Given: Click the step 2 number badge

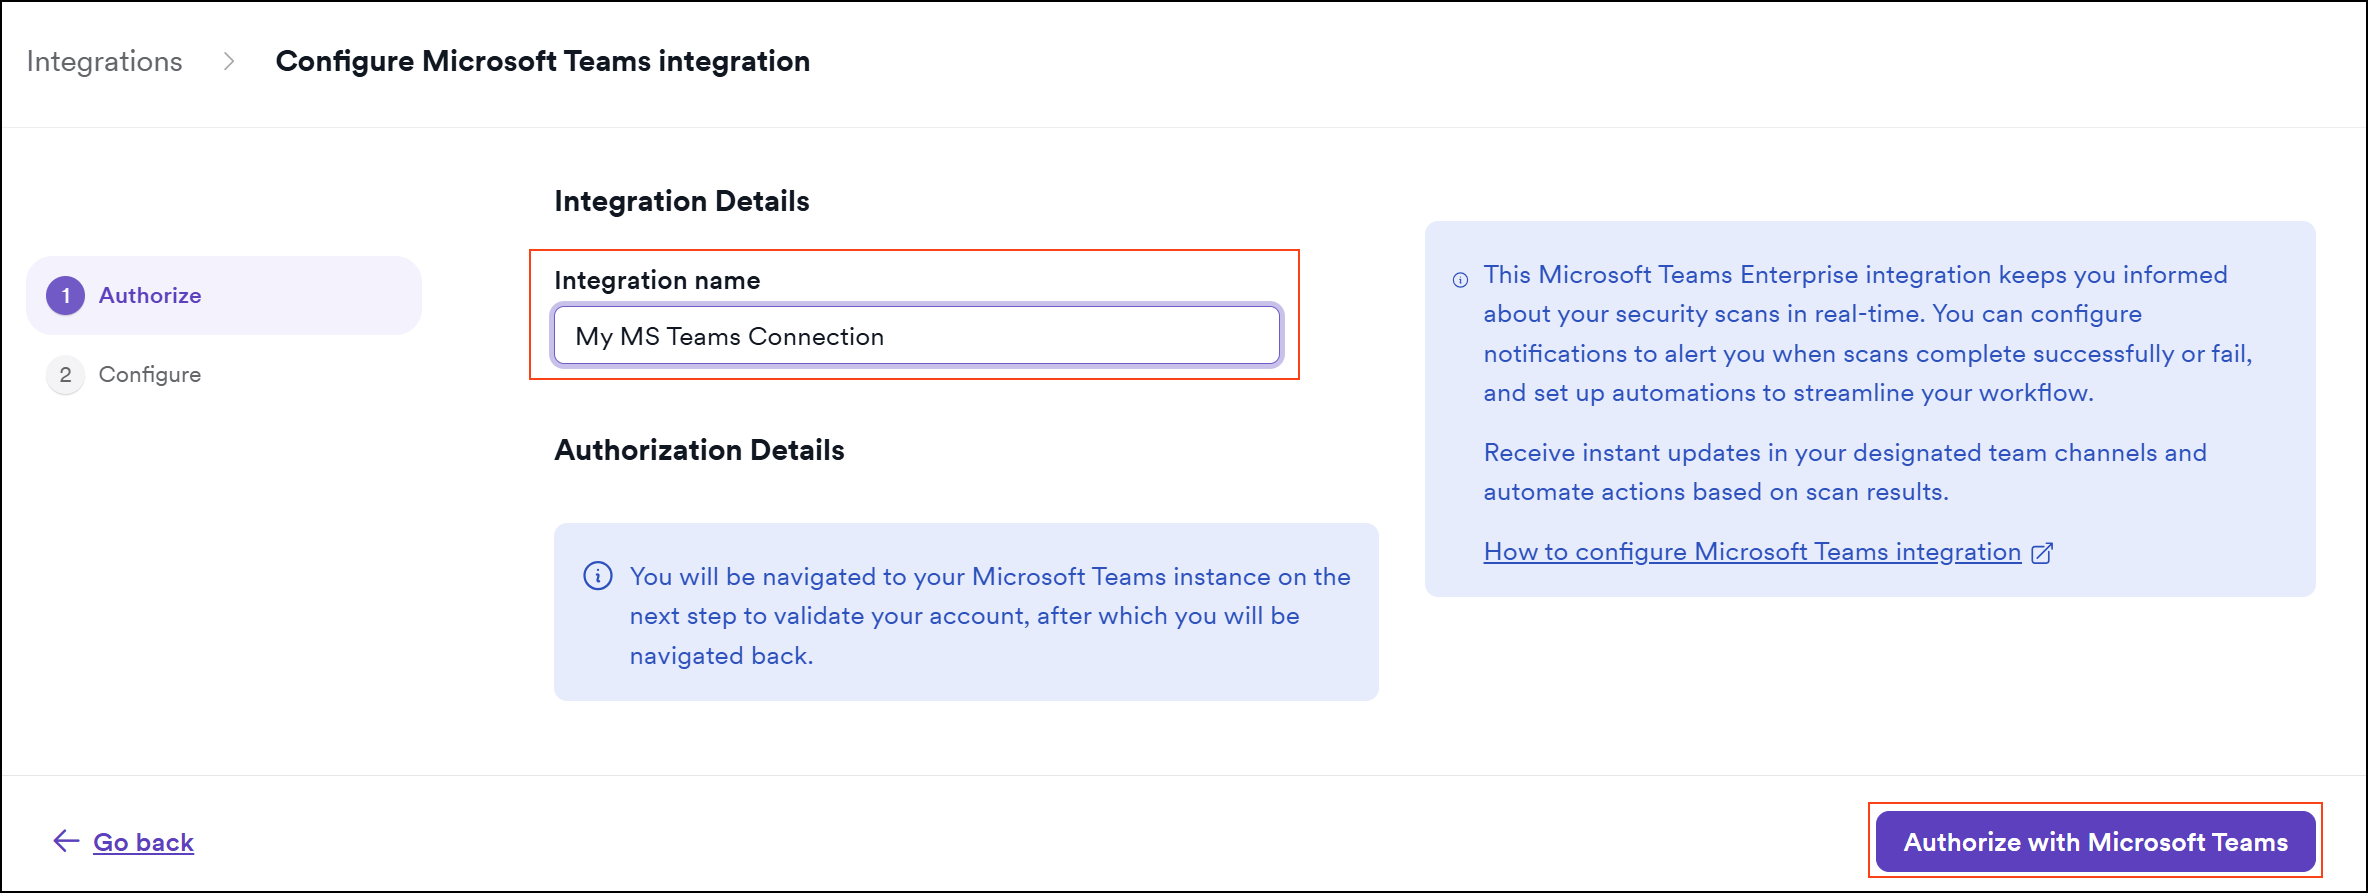Looking at the screenshot, I should coord(66,374).
